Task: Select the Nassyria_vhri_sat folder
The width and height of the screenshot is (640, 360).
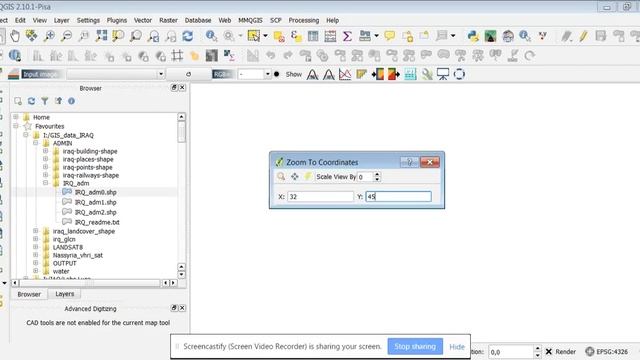Action: (x=78, y=255)
